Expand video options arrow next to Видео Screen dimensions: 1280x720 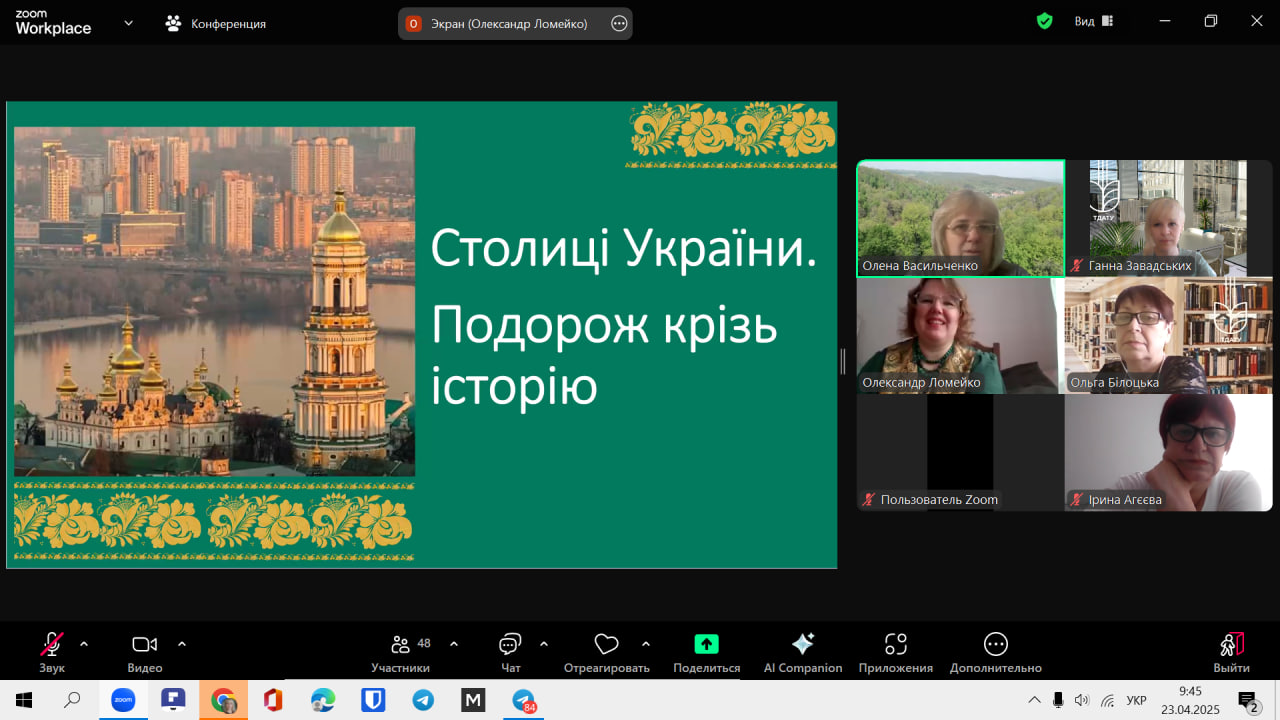tap(182, 644)
